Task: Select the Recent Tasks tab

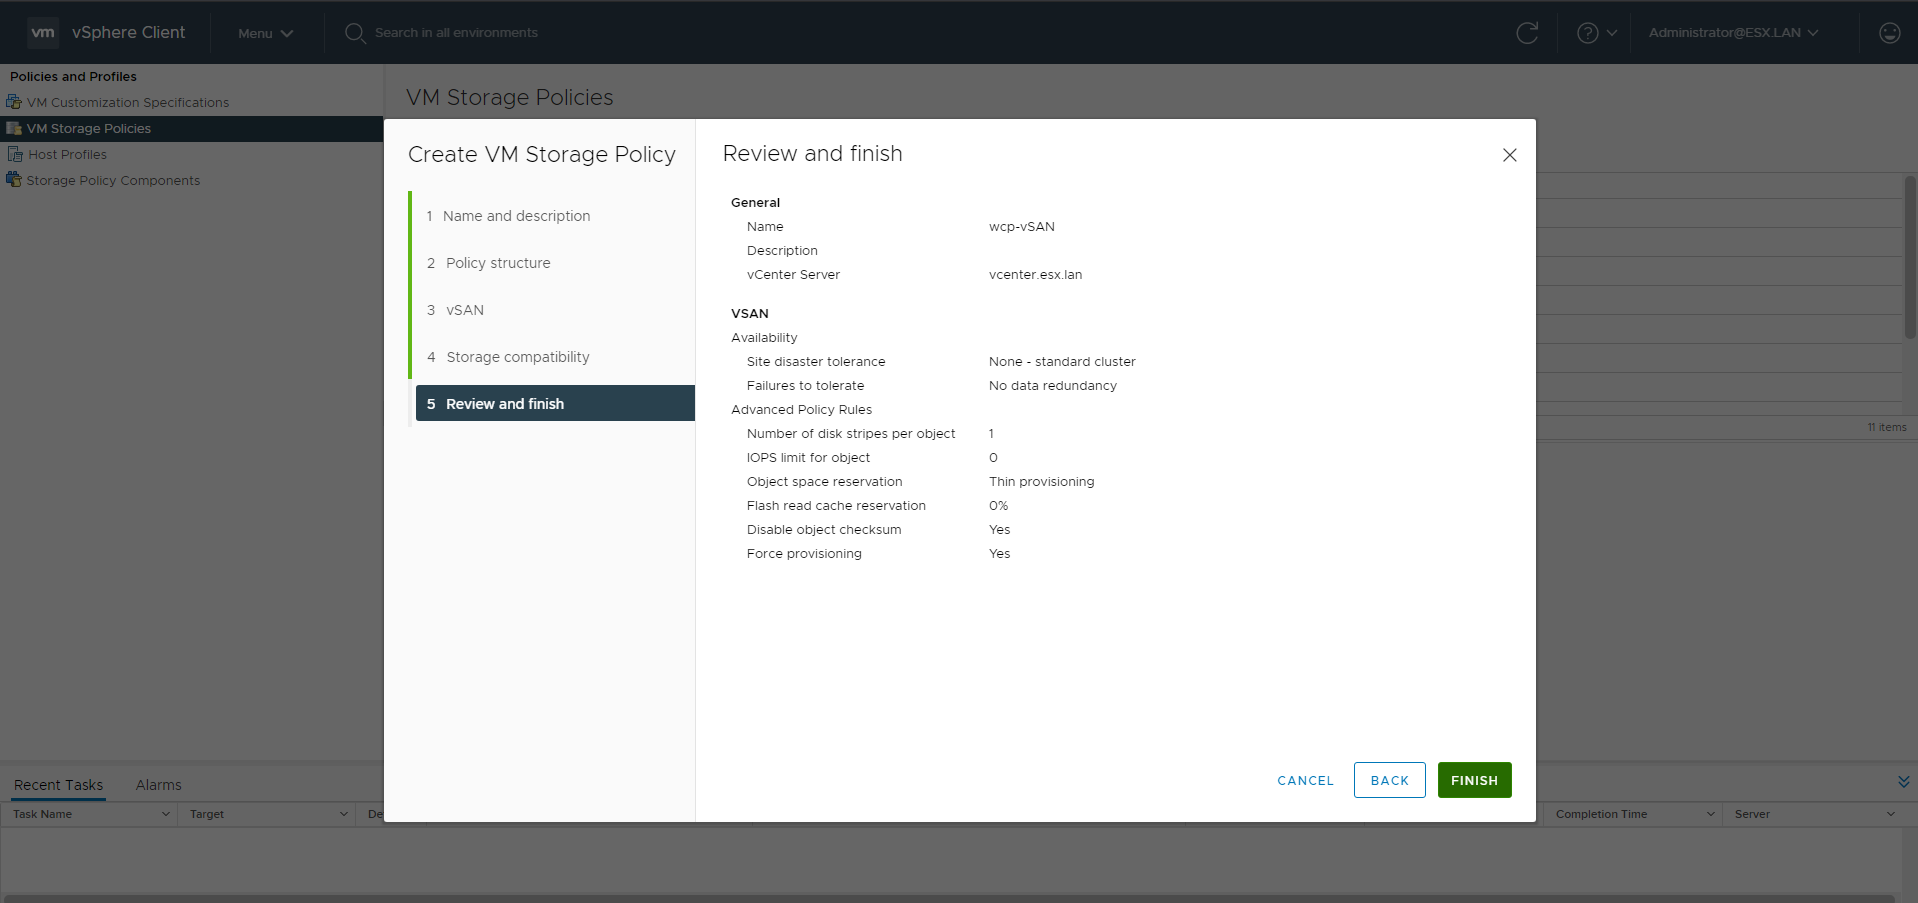Action: [x=58, y=785]
